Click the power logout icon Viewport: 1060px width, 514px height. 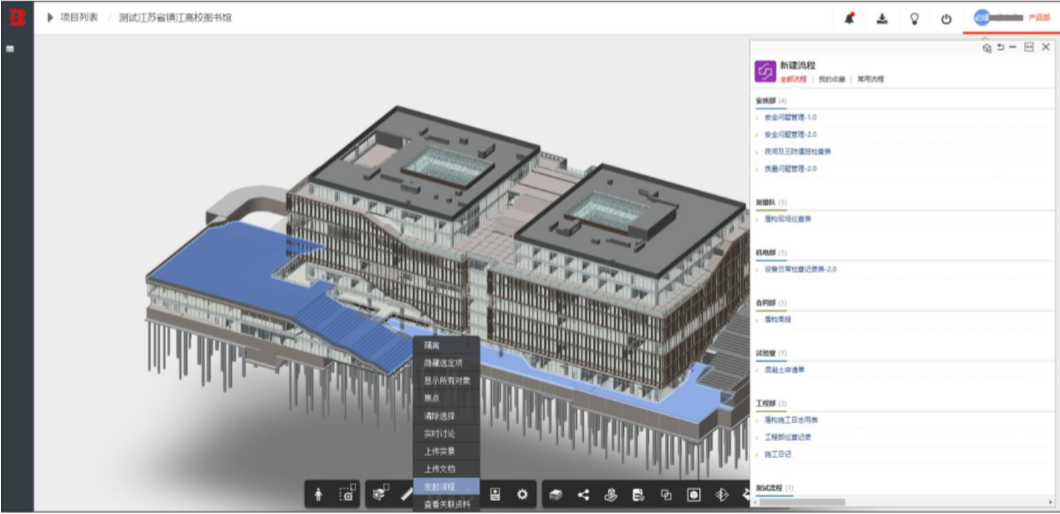946,19
